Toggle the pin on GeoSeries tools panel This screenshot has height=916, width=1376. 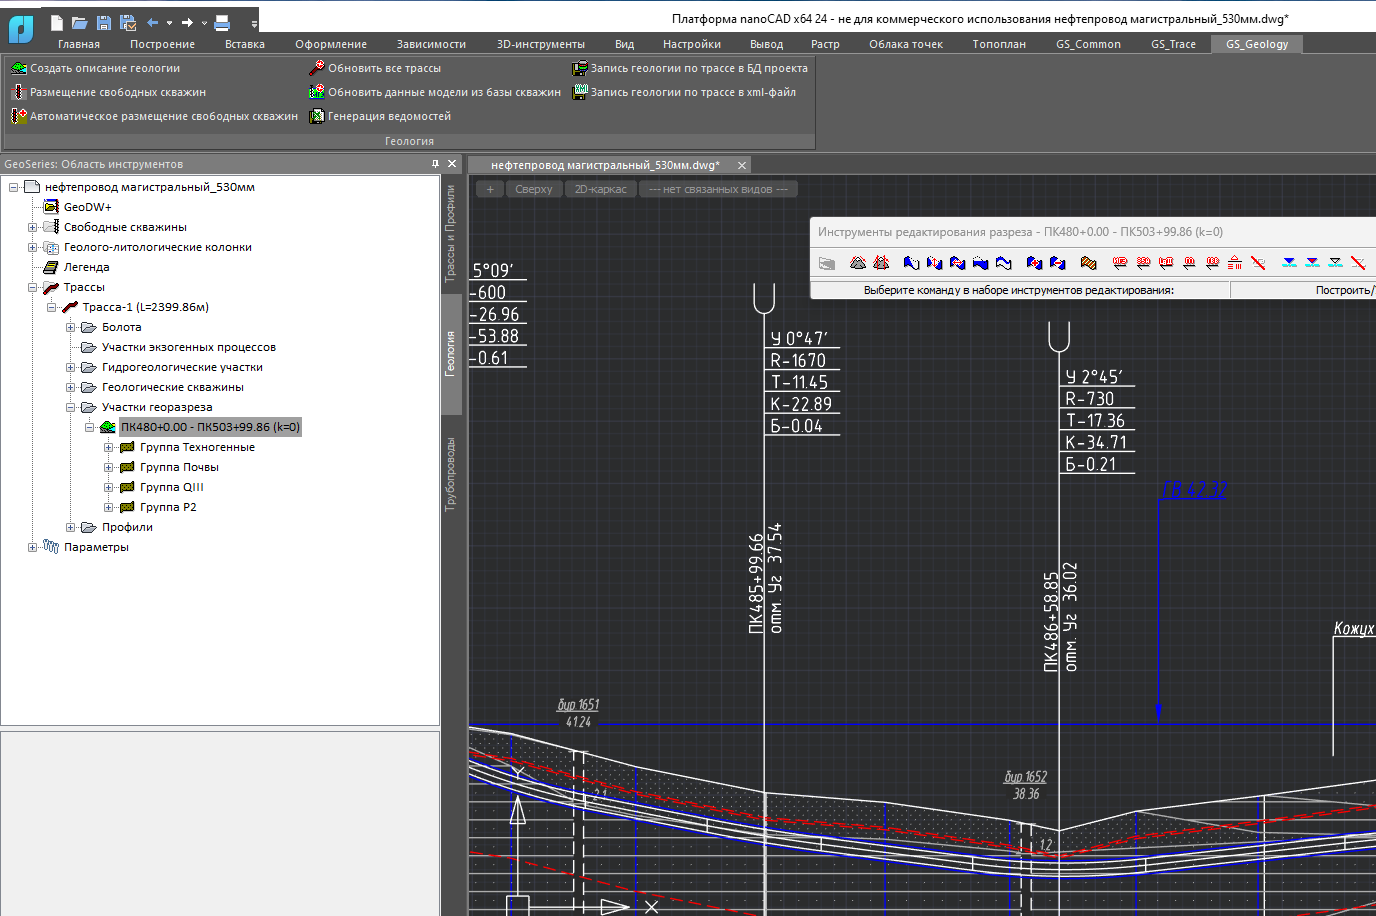click(x=435, y=164)
